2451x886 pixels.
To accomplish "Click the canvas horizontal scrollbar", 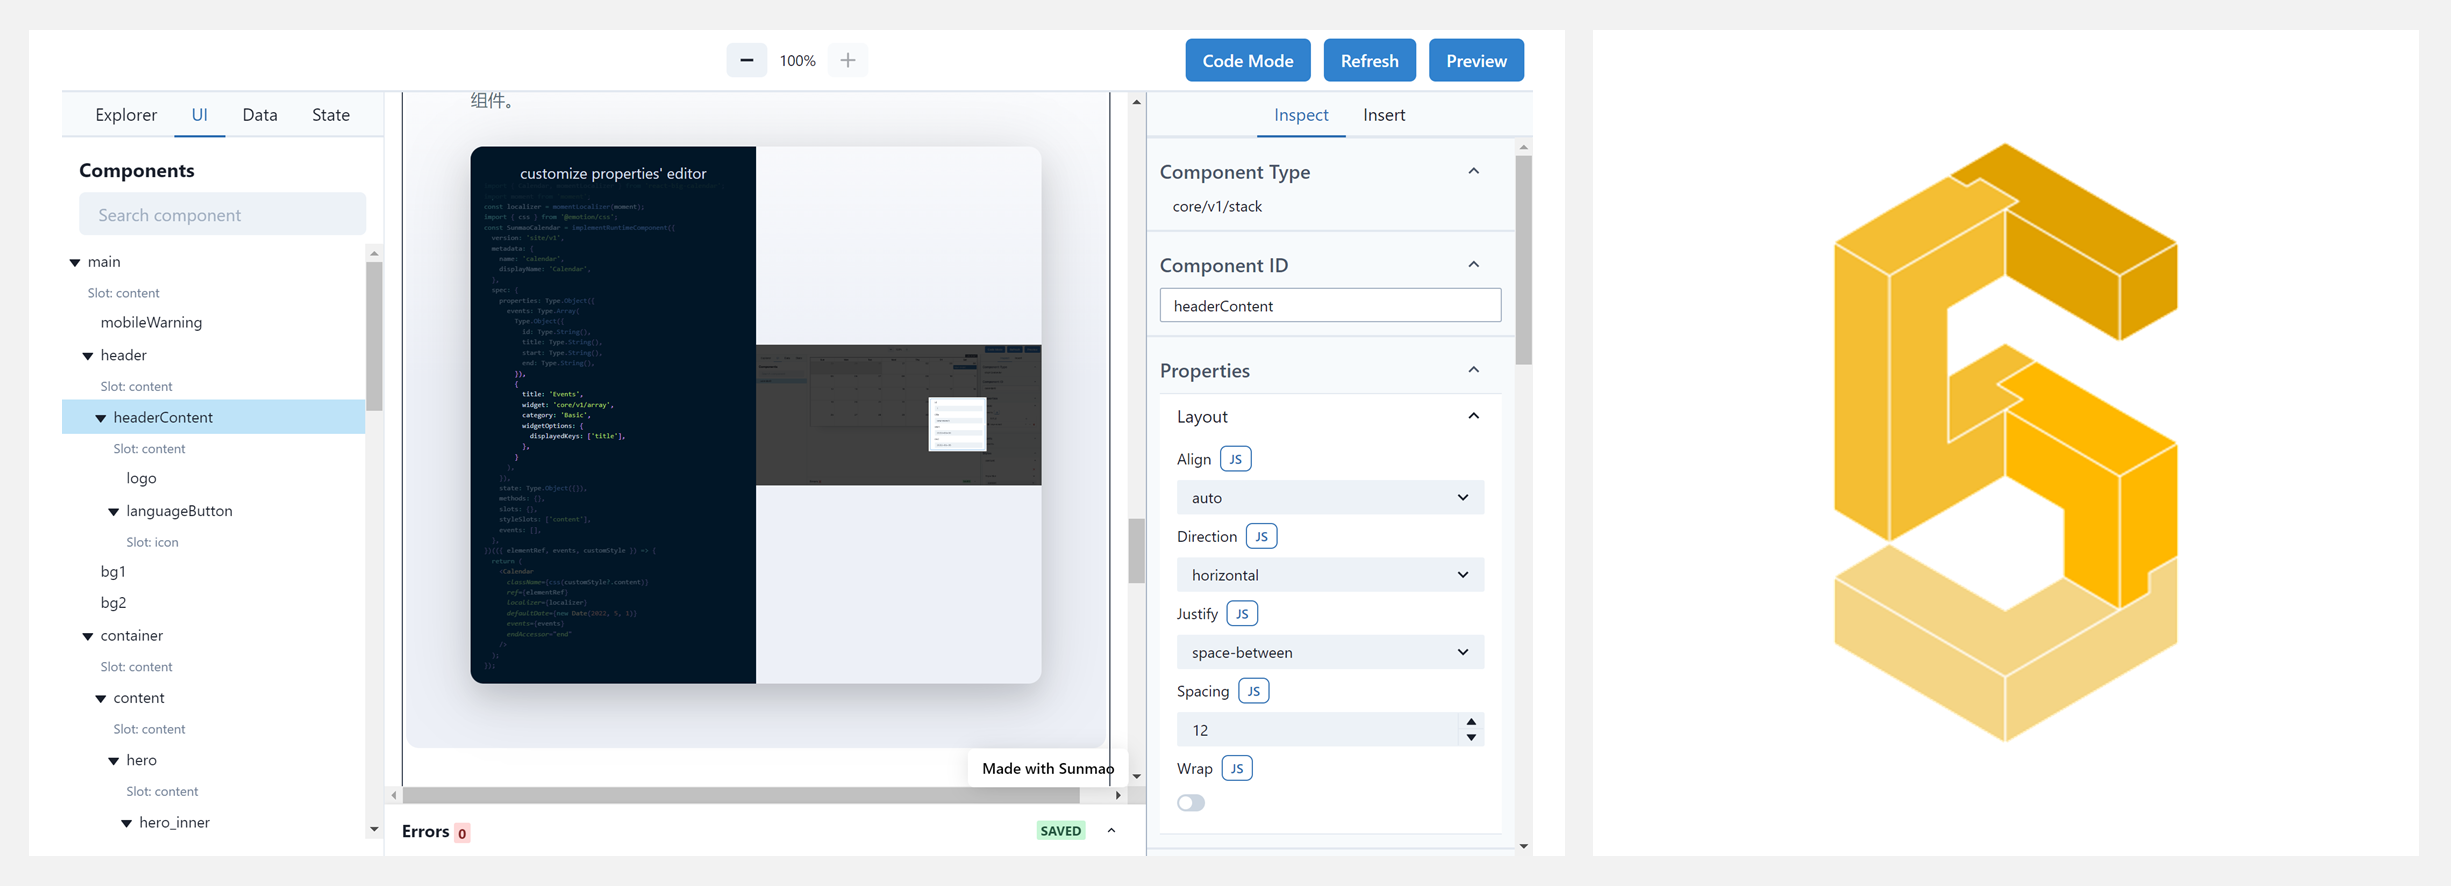I will point(741,795).
